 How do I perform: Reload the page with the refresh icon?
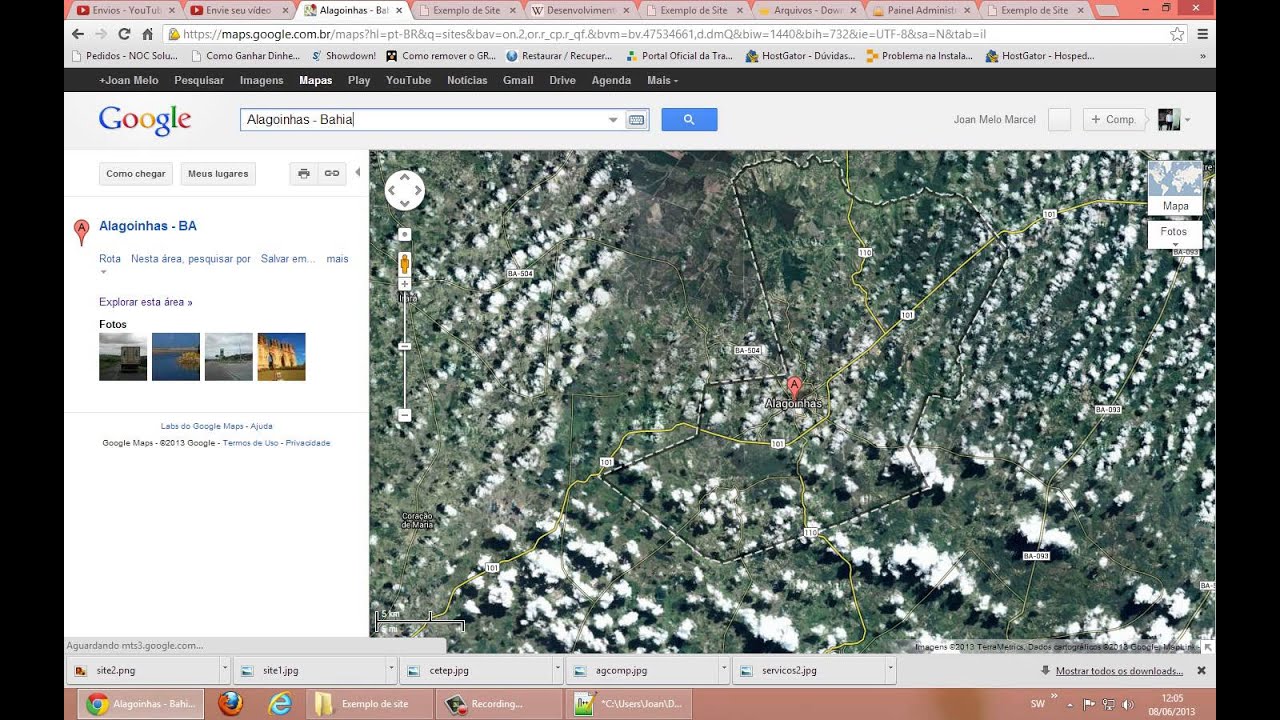(x=124, y=33)
